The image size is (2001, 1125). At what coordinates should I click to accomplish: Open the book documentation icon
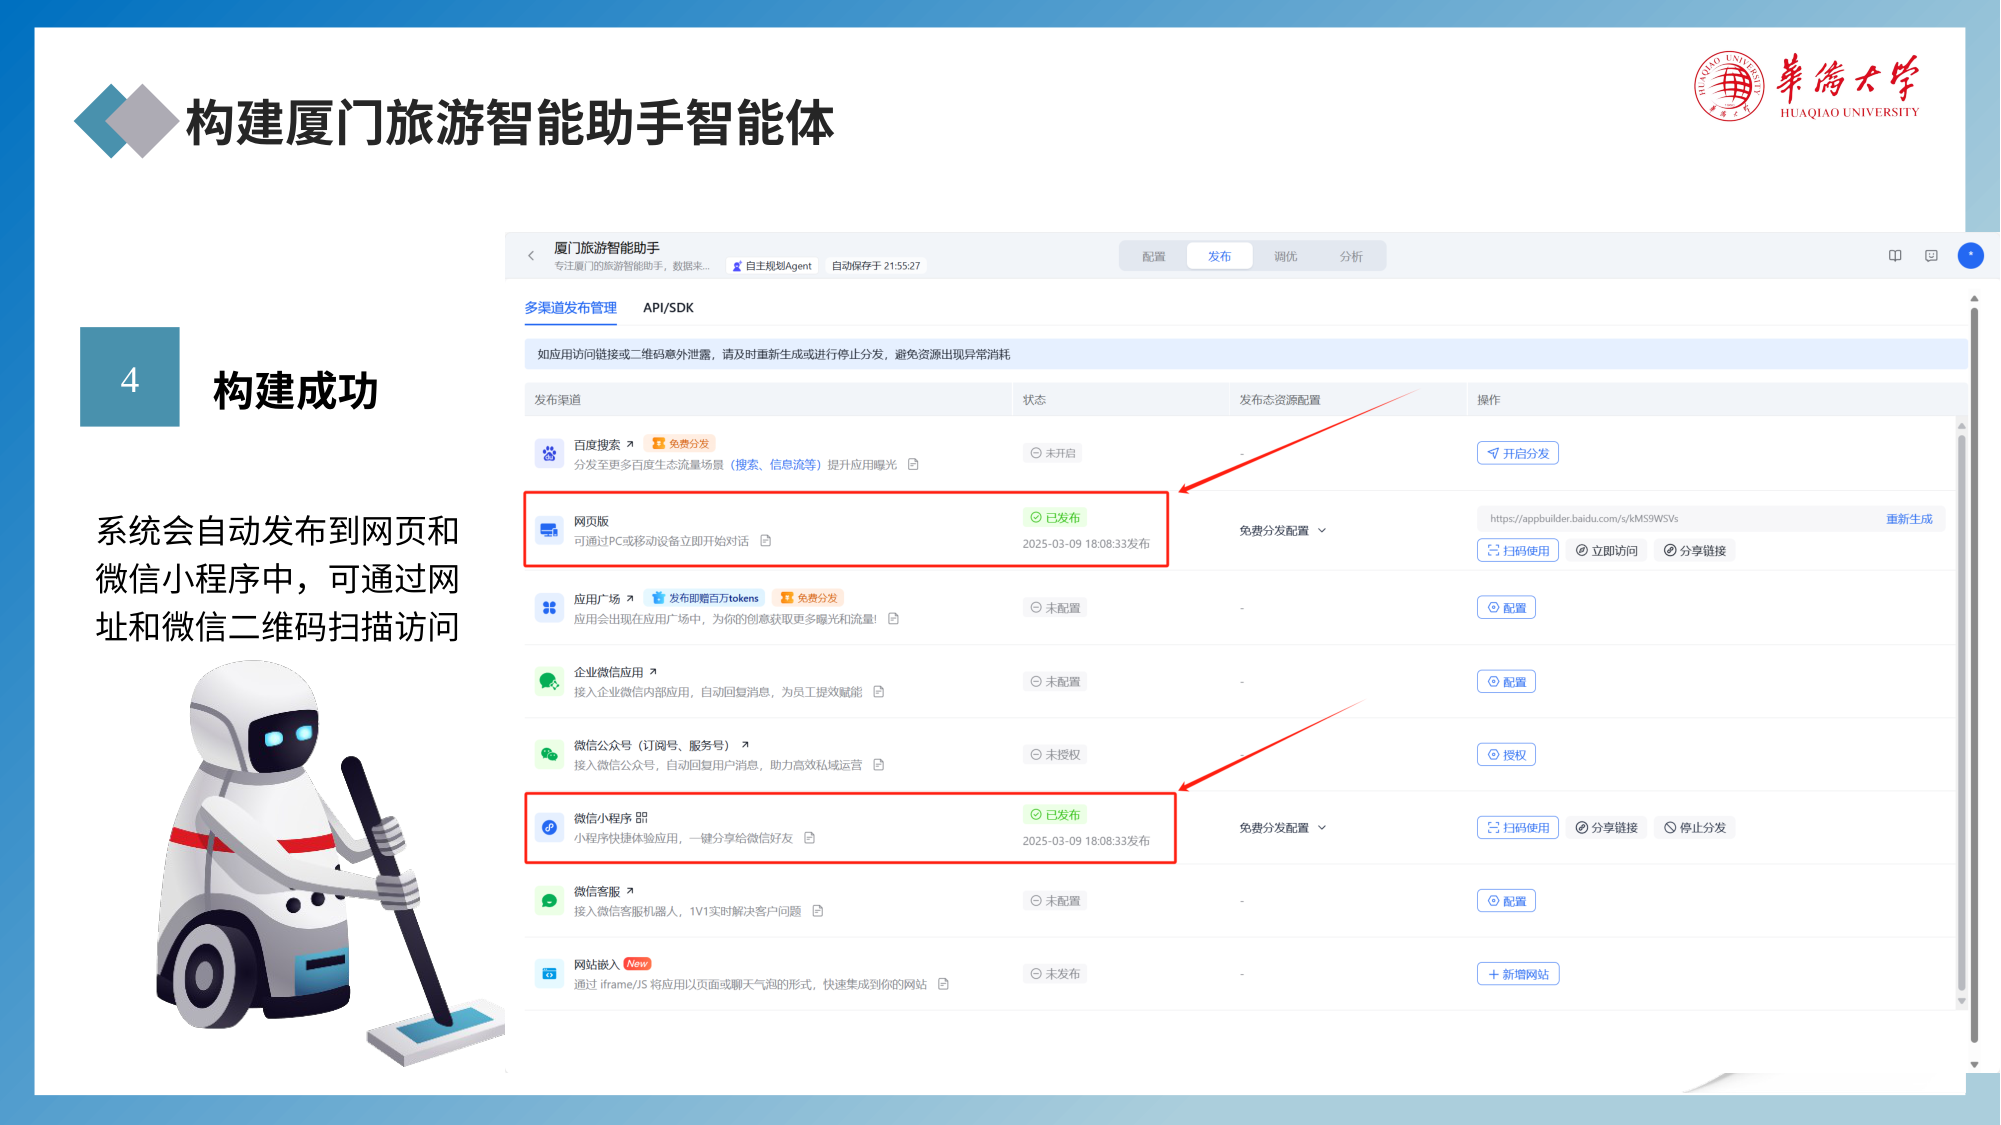tap(1895, 256)
